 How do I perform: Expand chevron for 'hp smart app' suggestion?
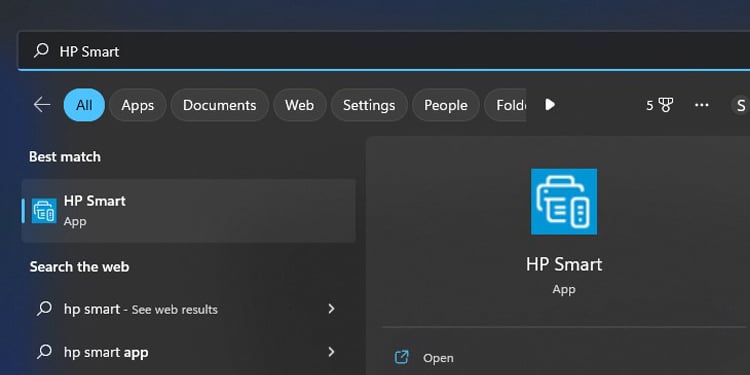[x=331, y=353]
